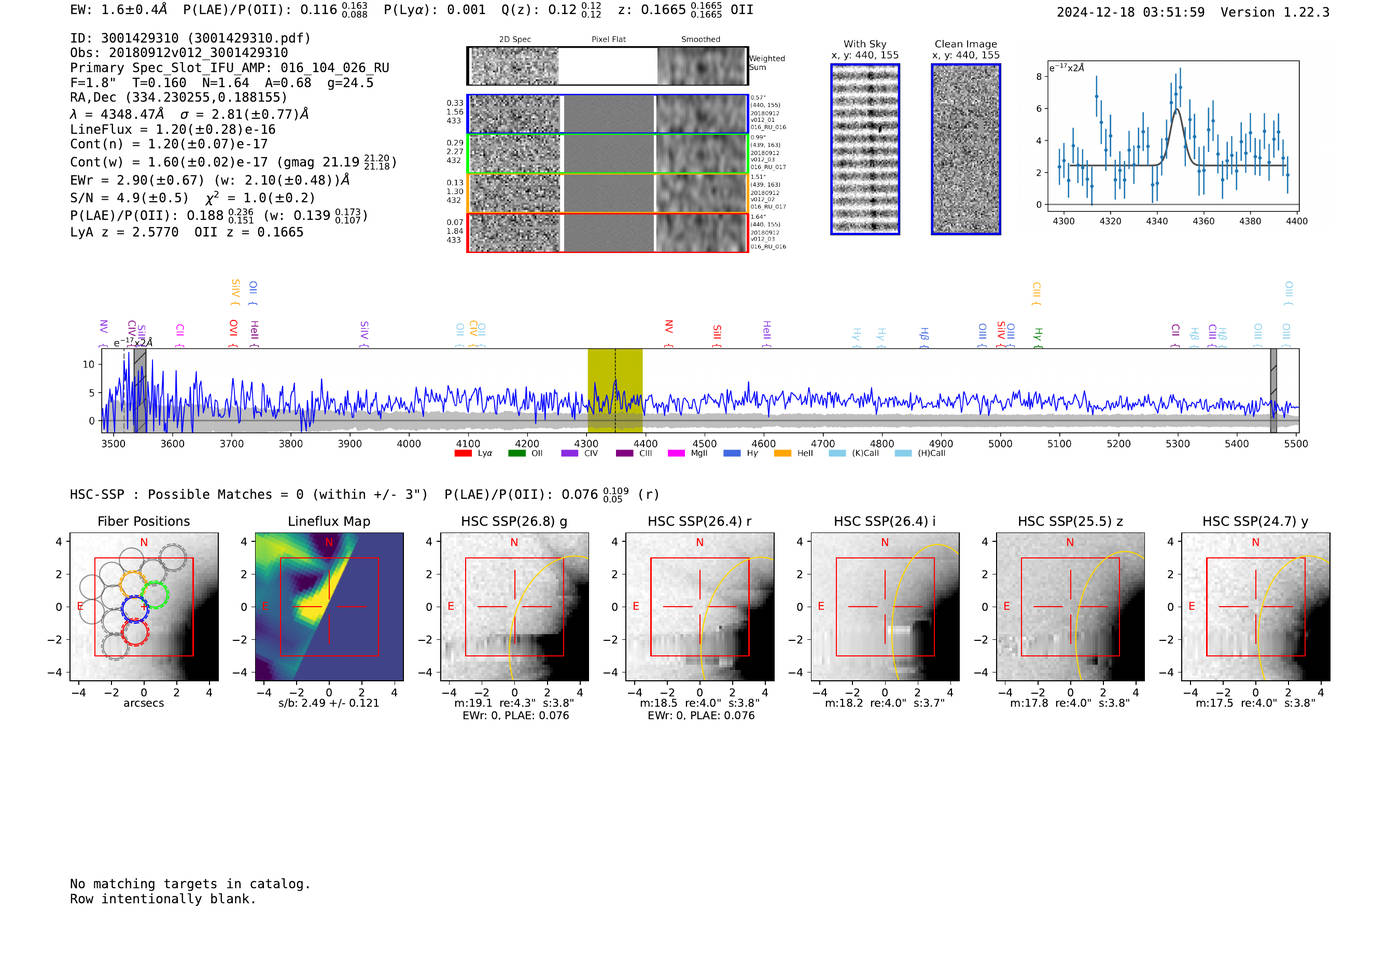Click the green OII legend swatch
The image size is (1400, 953).
517,453
